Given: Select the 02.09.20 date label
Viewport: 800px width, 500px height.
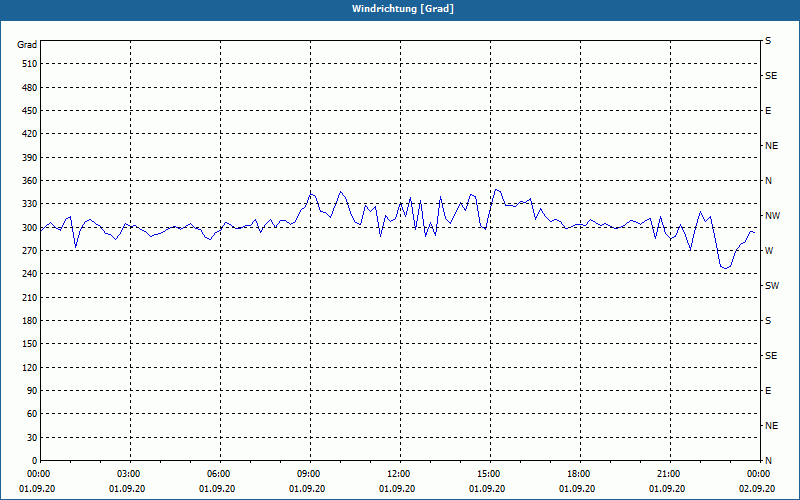Looking at the screenshot, I should (x=757, y=489).
